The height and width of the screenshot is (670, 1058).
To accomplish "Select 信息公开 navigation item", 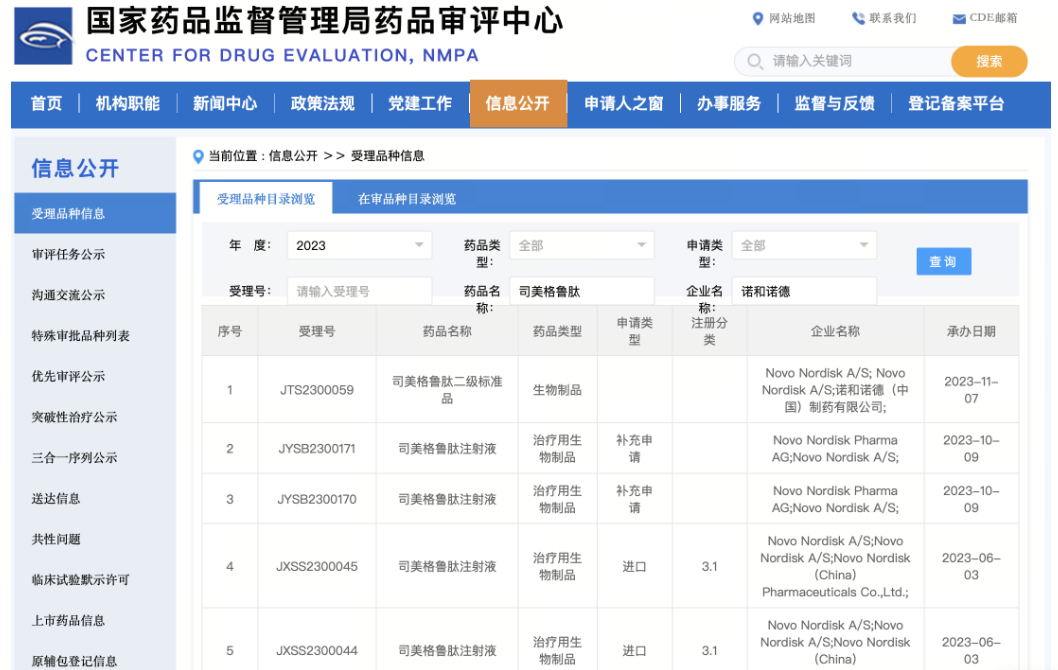I will click(x=518, y=103).
